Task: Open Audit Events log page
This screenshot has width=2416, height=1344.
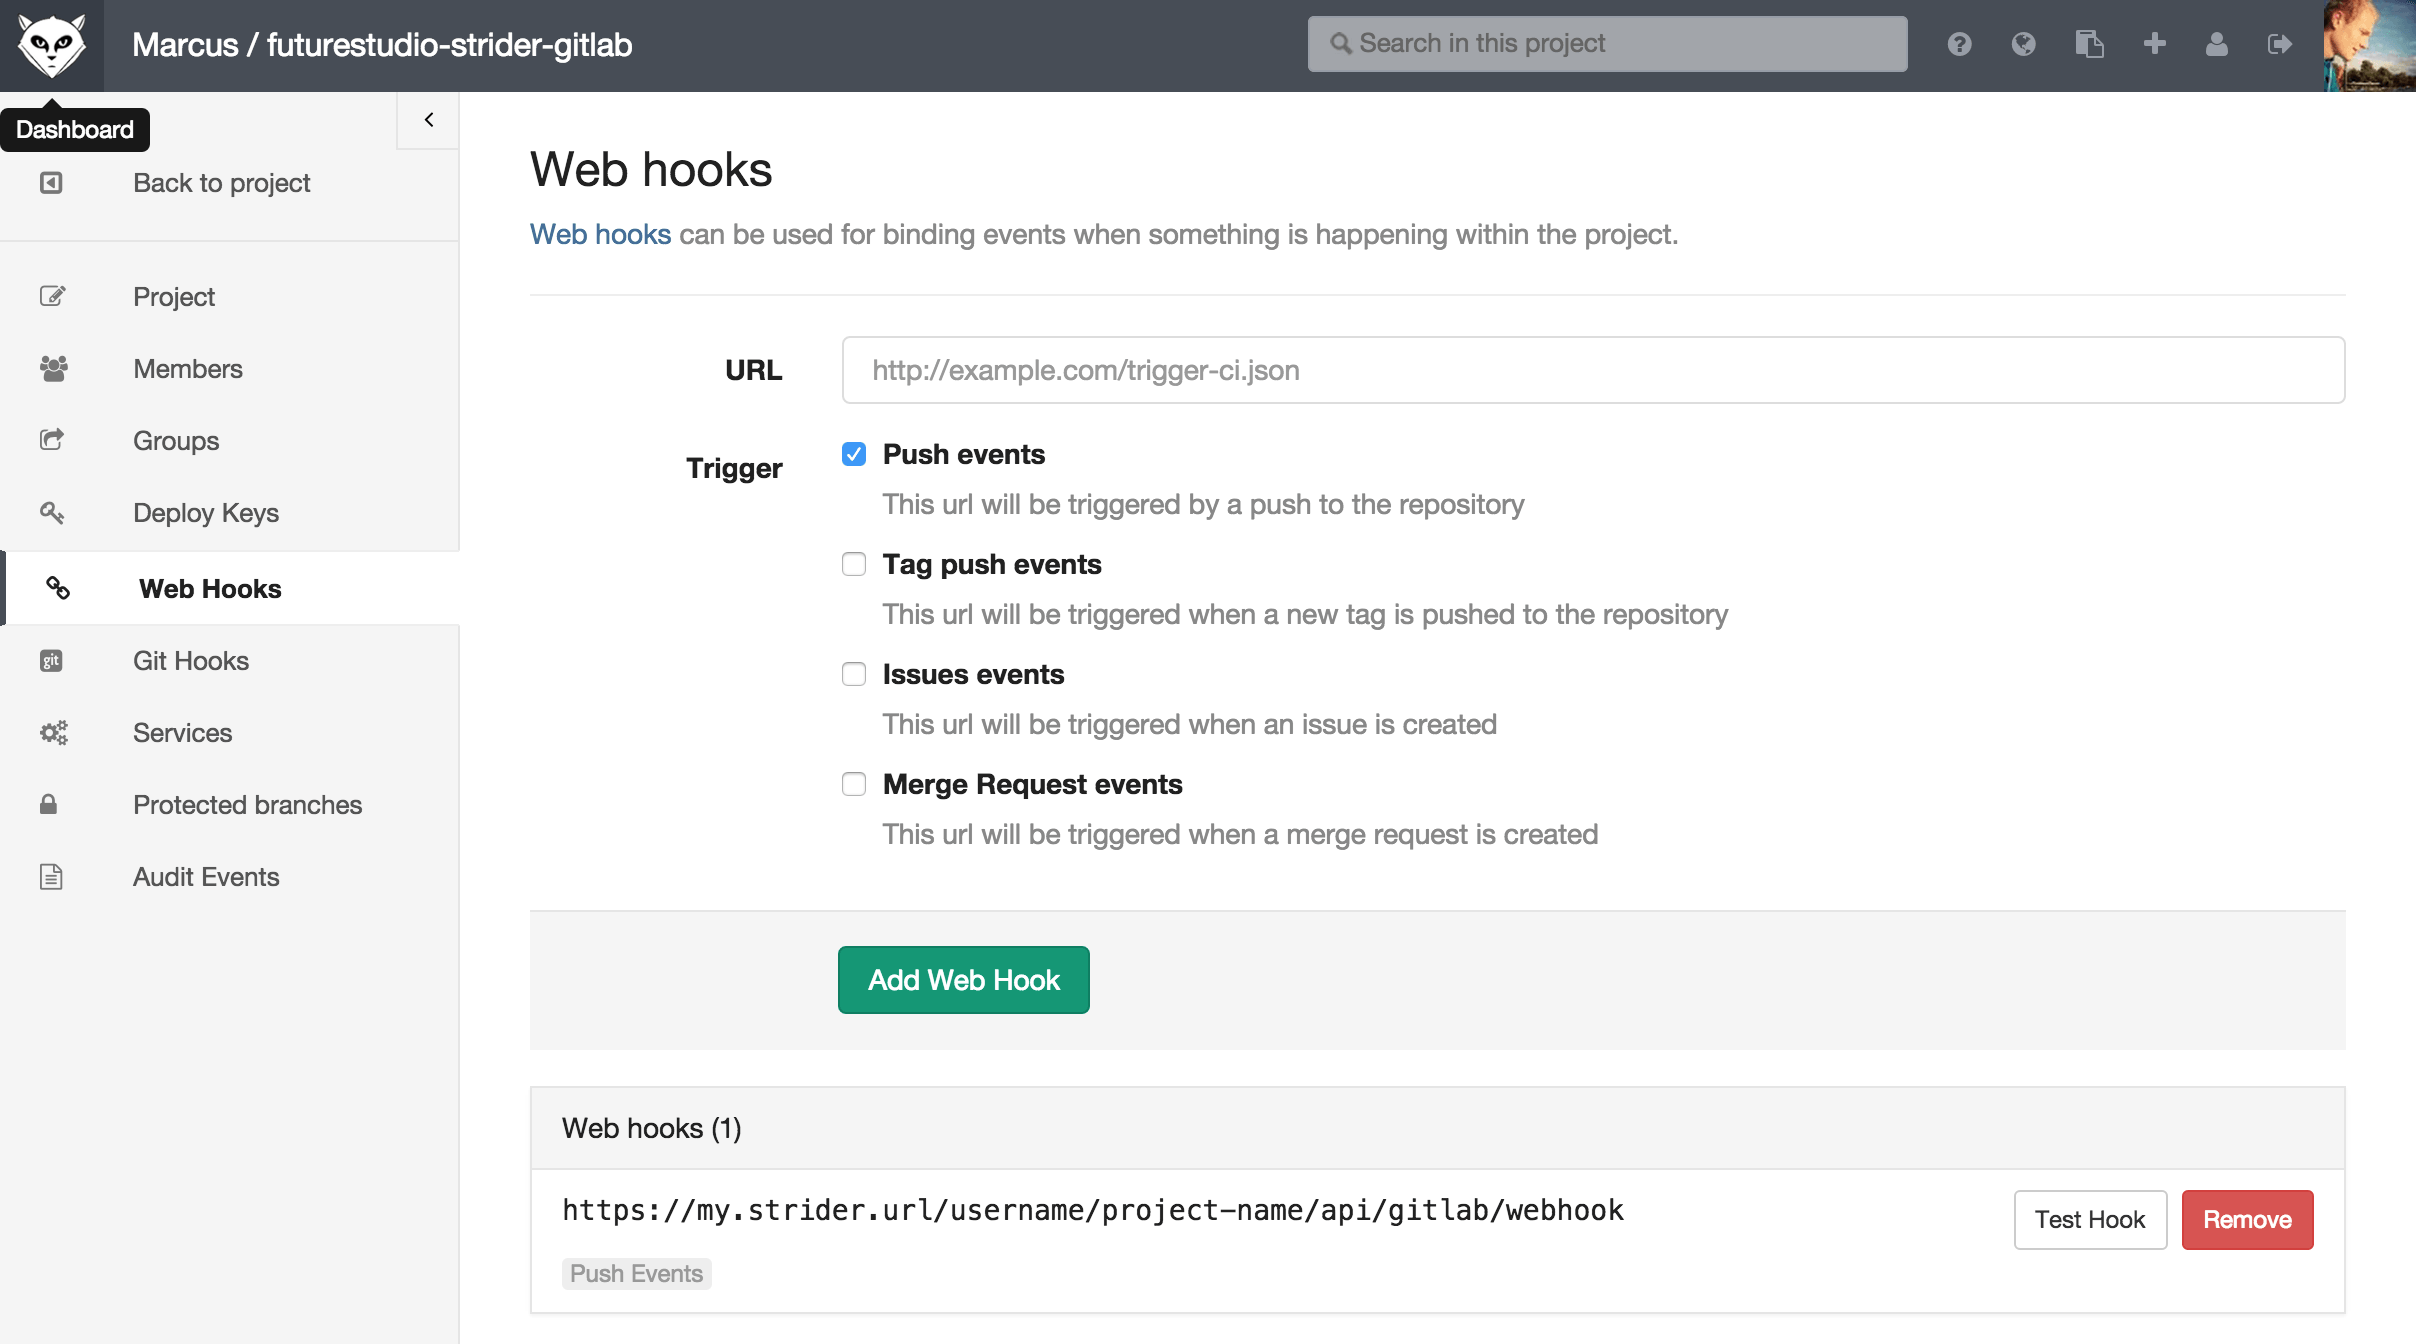Action: click(205, 876)
